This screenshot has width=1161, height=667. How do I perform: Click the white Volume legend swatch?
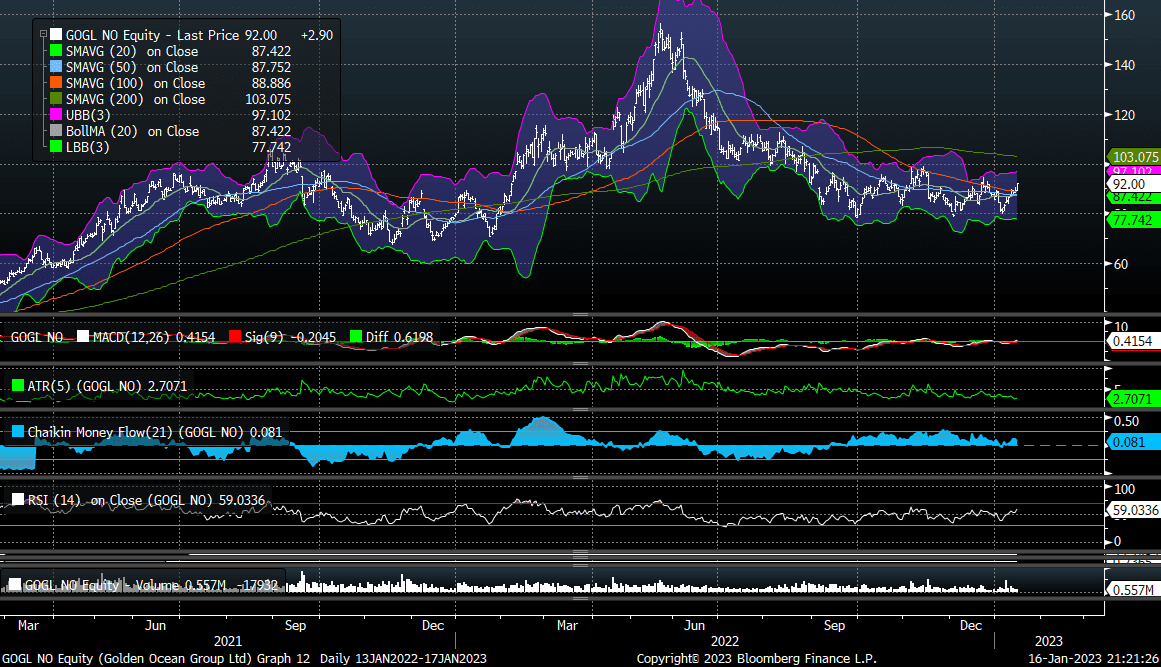(15, 585)
